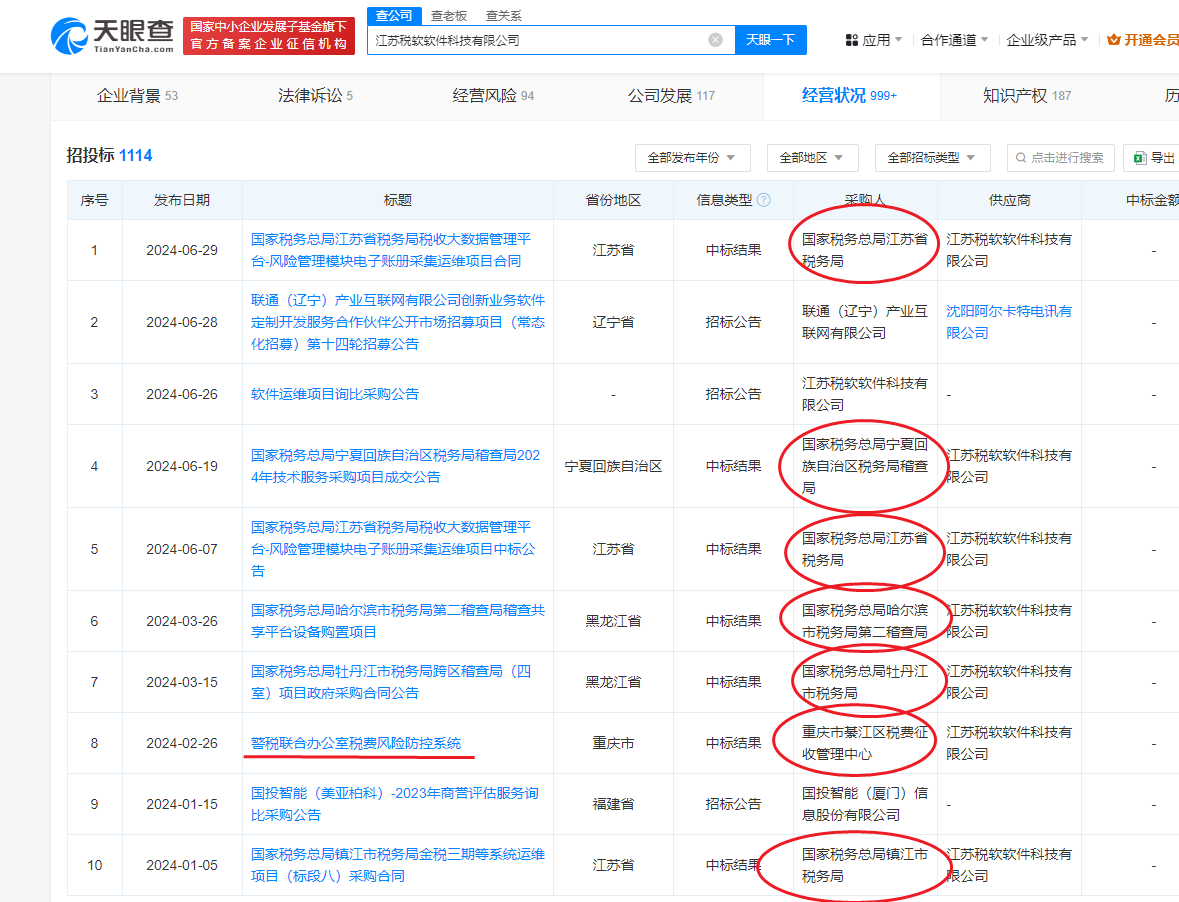Expand the 合作通道 menu
1179x902 pixels.
(954, 40)
